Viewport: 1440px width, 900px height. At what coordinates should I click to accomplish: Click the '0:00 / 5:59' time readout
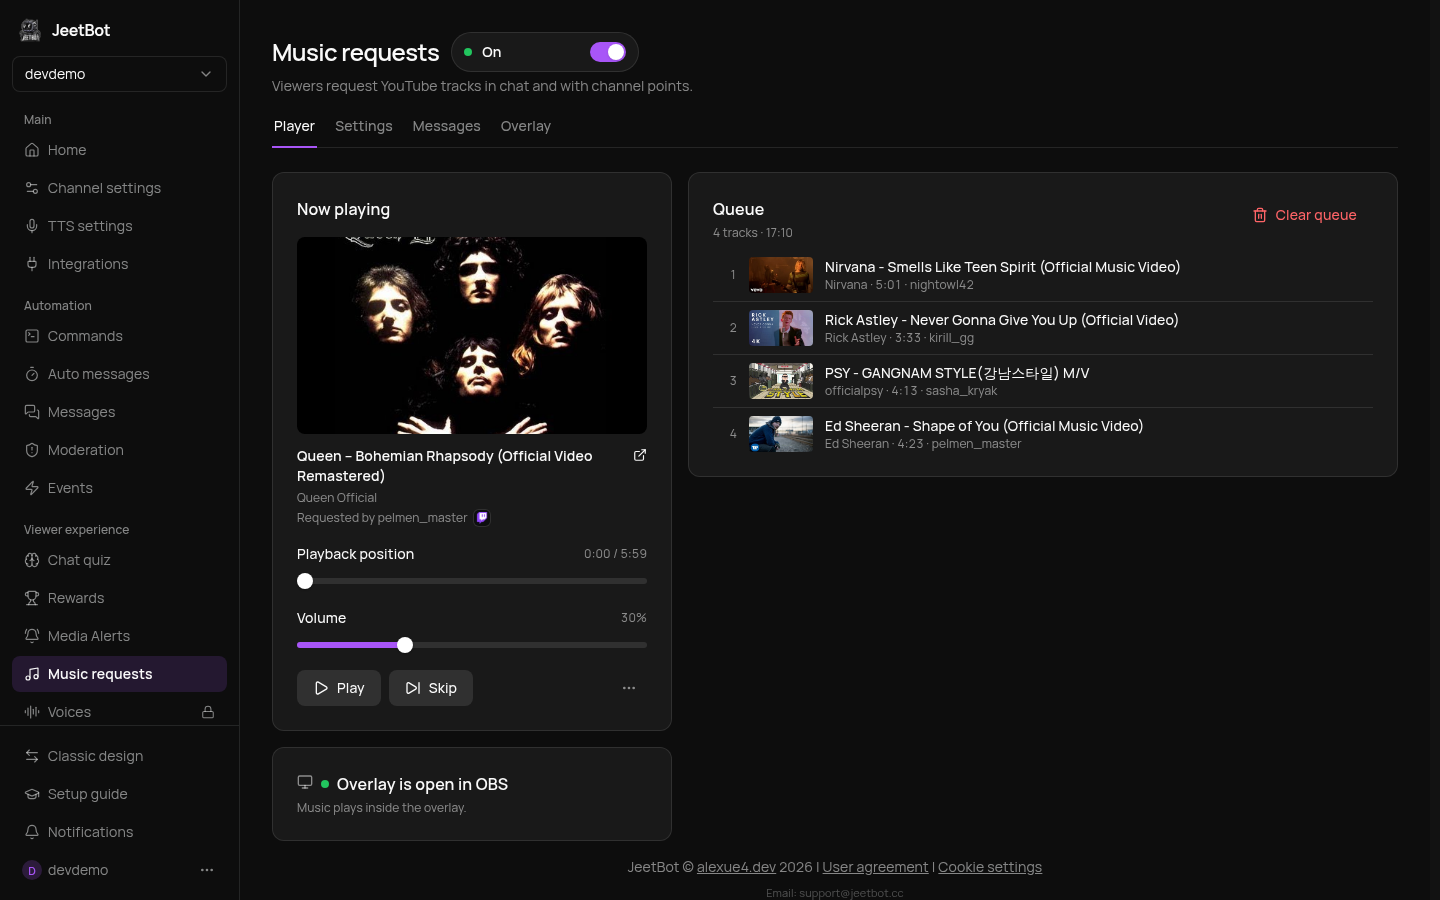point(615,554)
